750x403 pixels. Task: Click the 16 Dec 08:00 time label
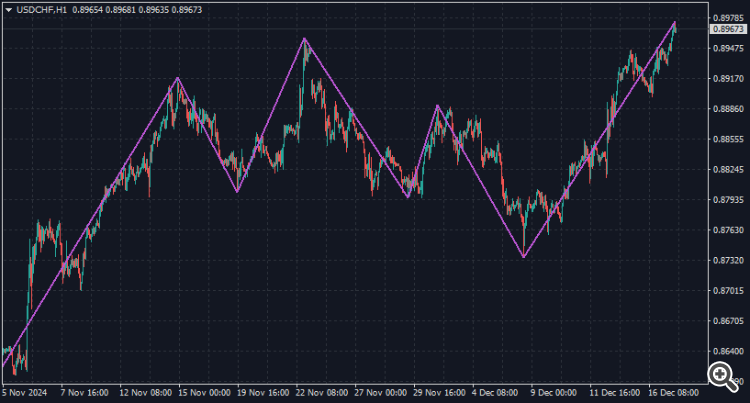tap(675, 392)
